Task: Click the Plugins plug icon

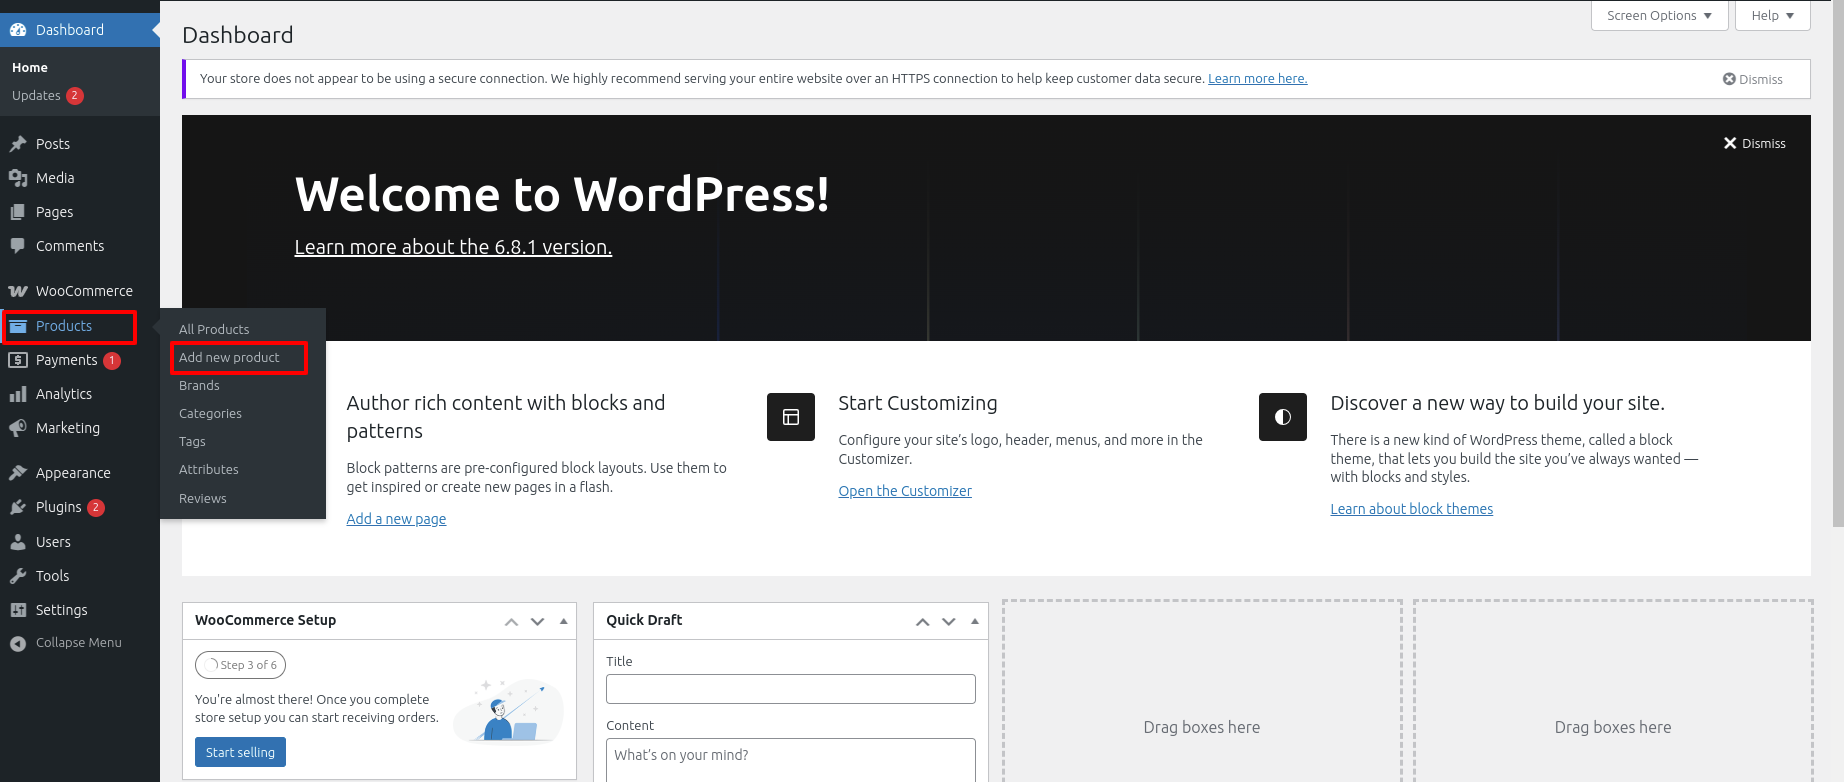Action: [x=18, y=507]
